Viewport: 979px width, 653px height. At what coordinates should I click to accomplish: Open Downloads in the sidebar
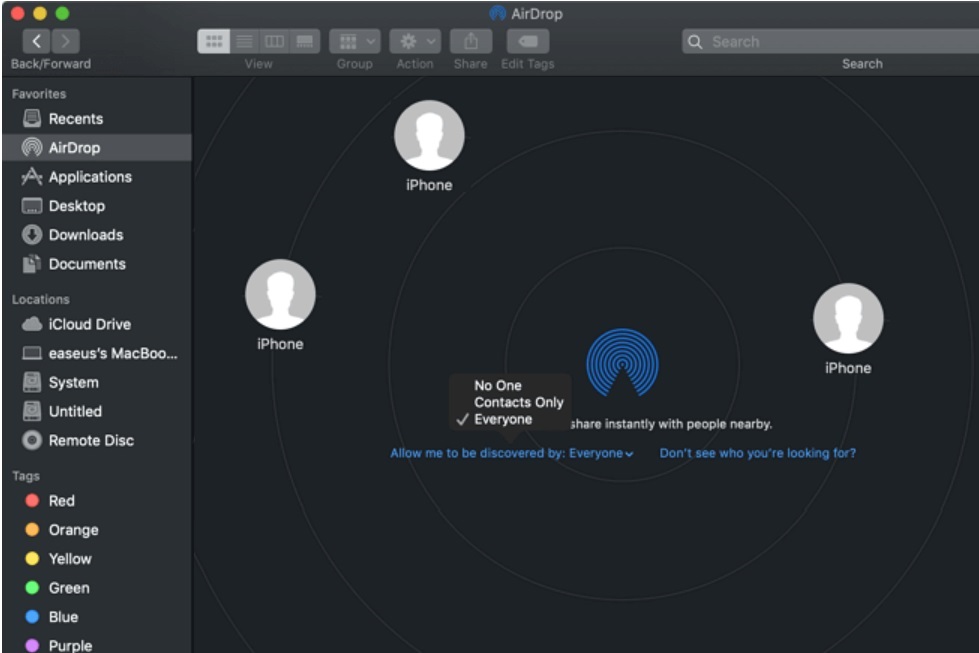pos(85,235)
